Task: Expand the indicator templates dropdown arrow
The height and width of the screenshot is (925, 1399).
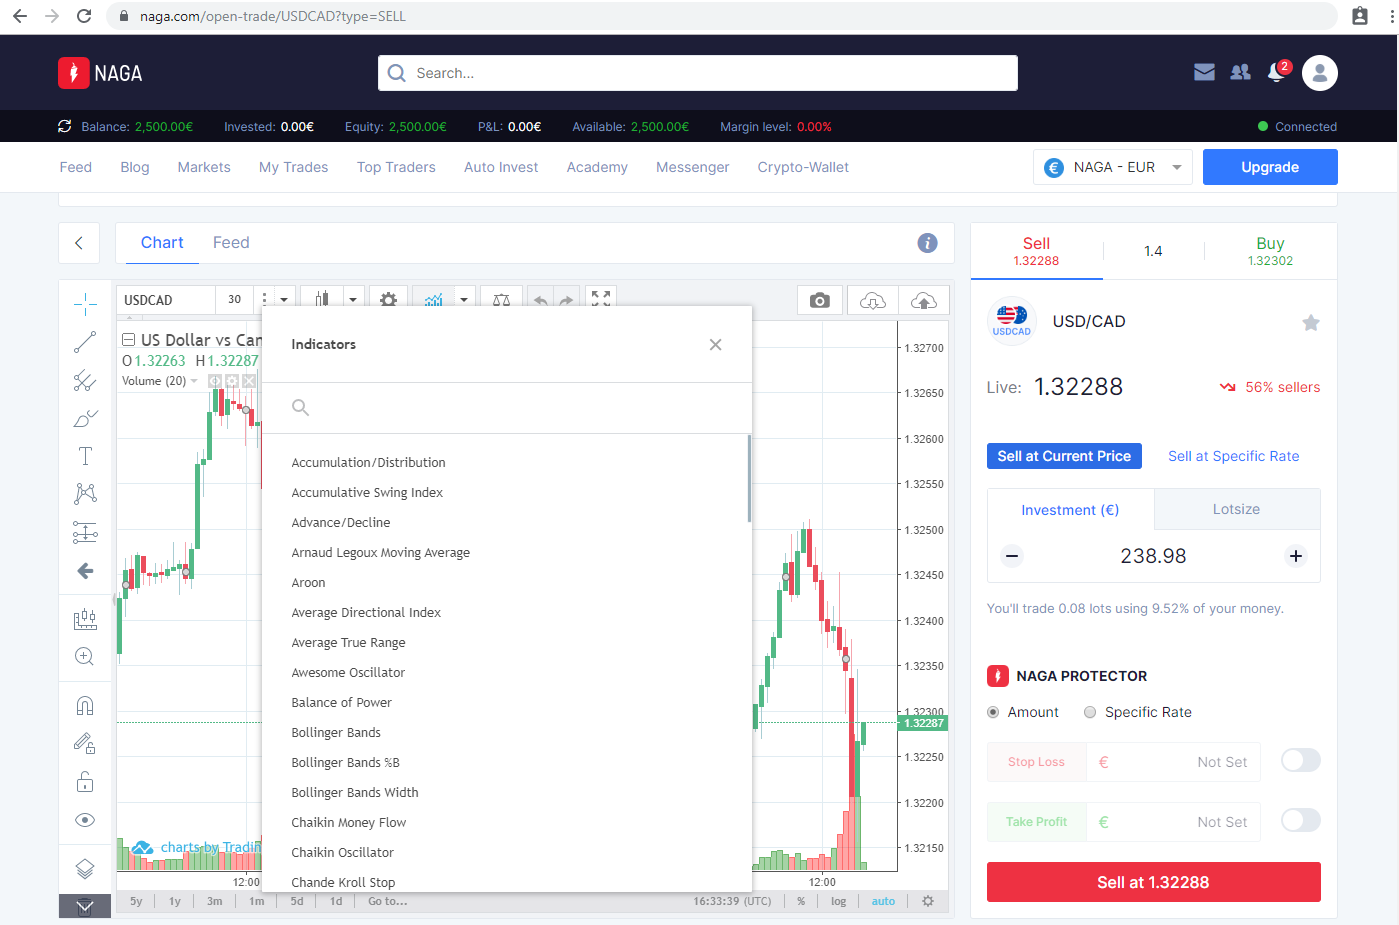Action: click(464, 300)
